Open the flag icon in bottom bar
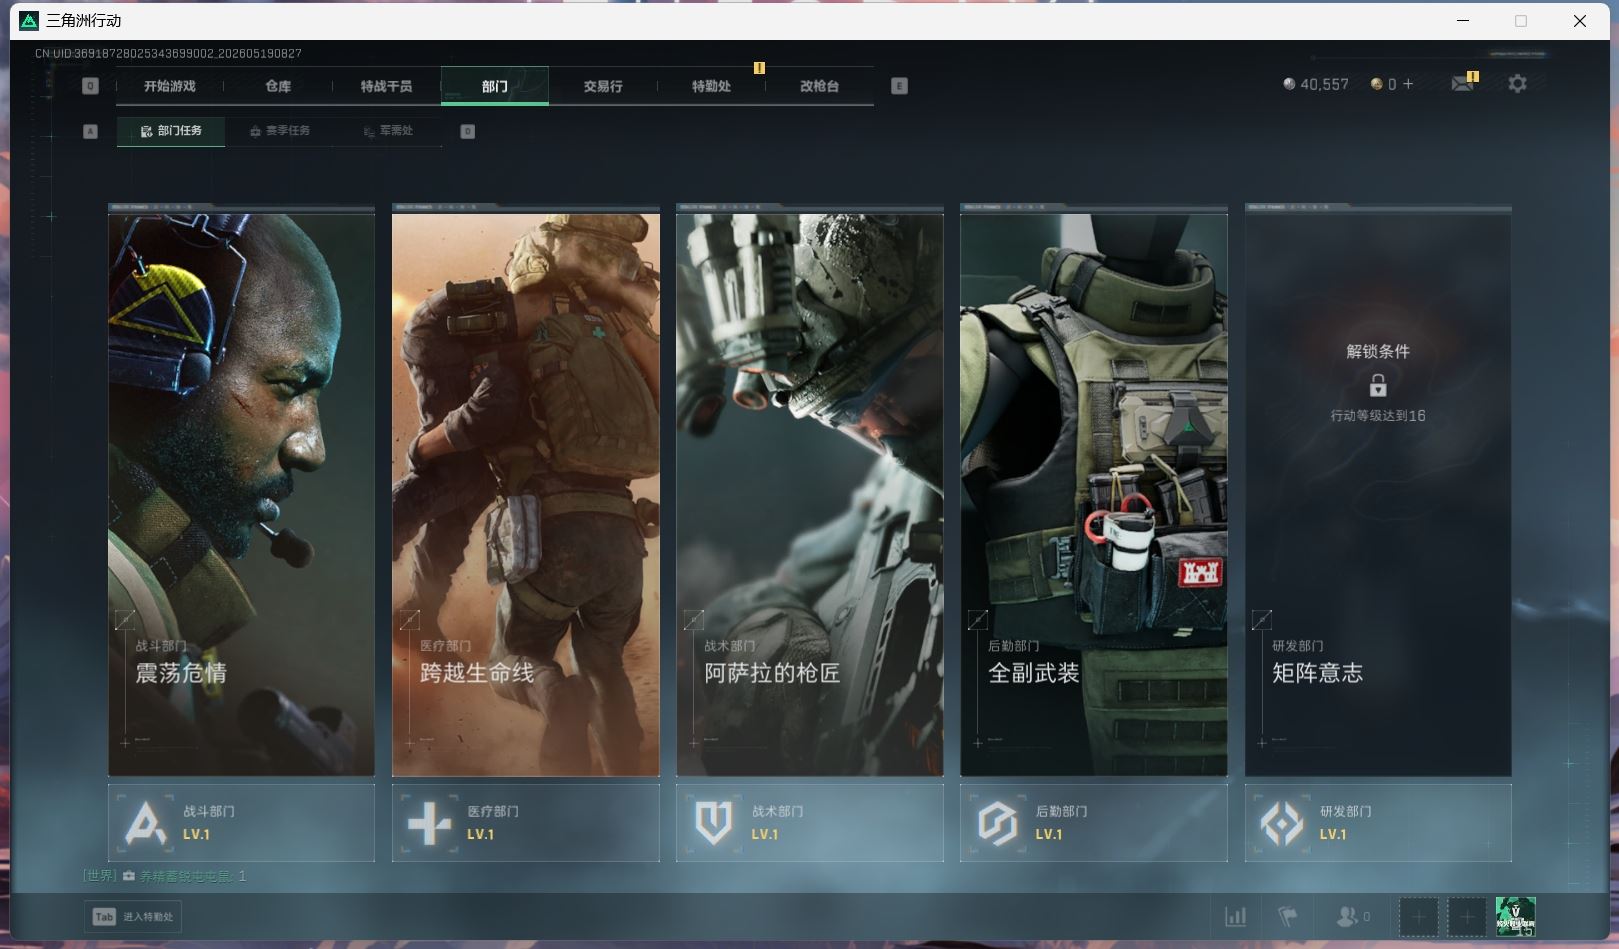This screenshot has height=949, width=1619. point(1288,916)
